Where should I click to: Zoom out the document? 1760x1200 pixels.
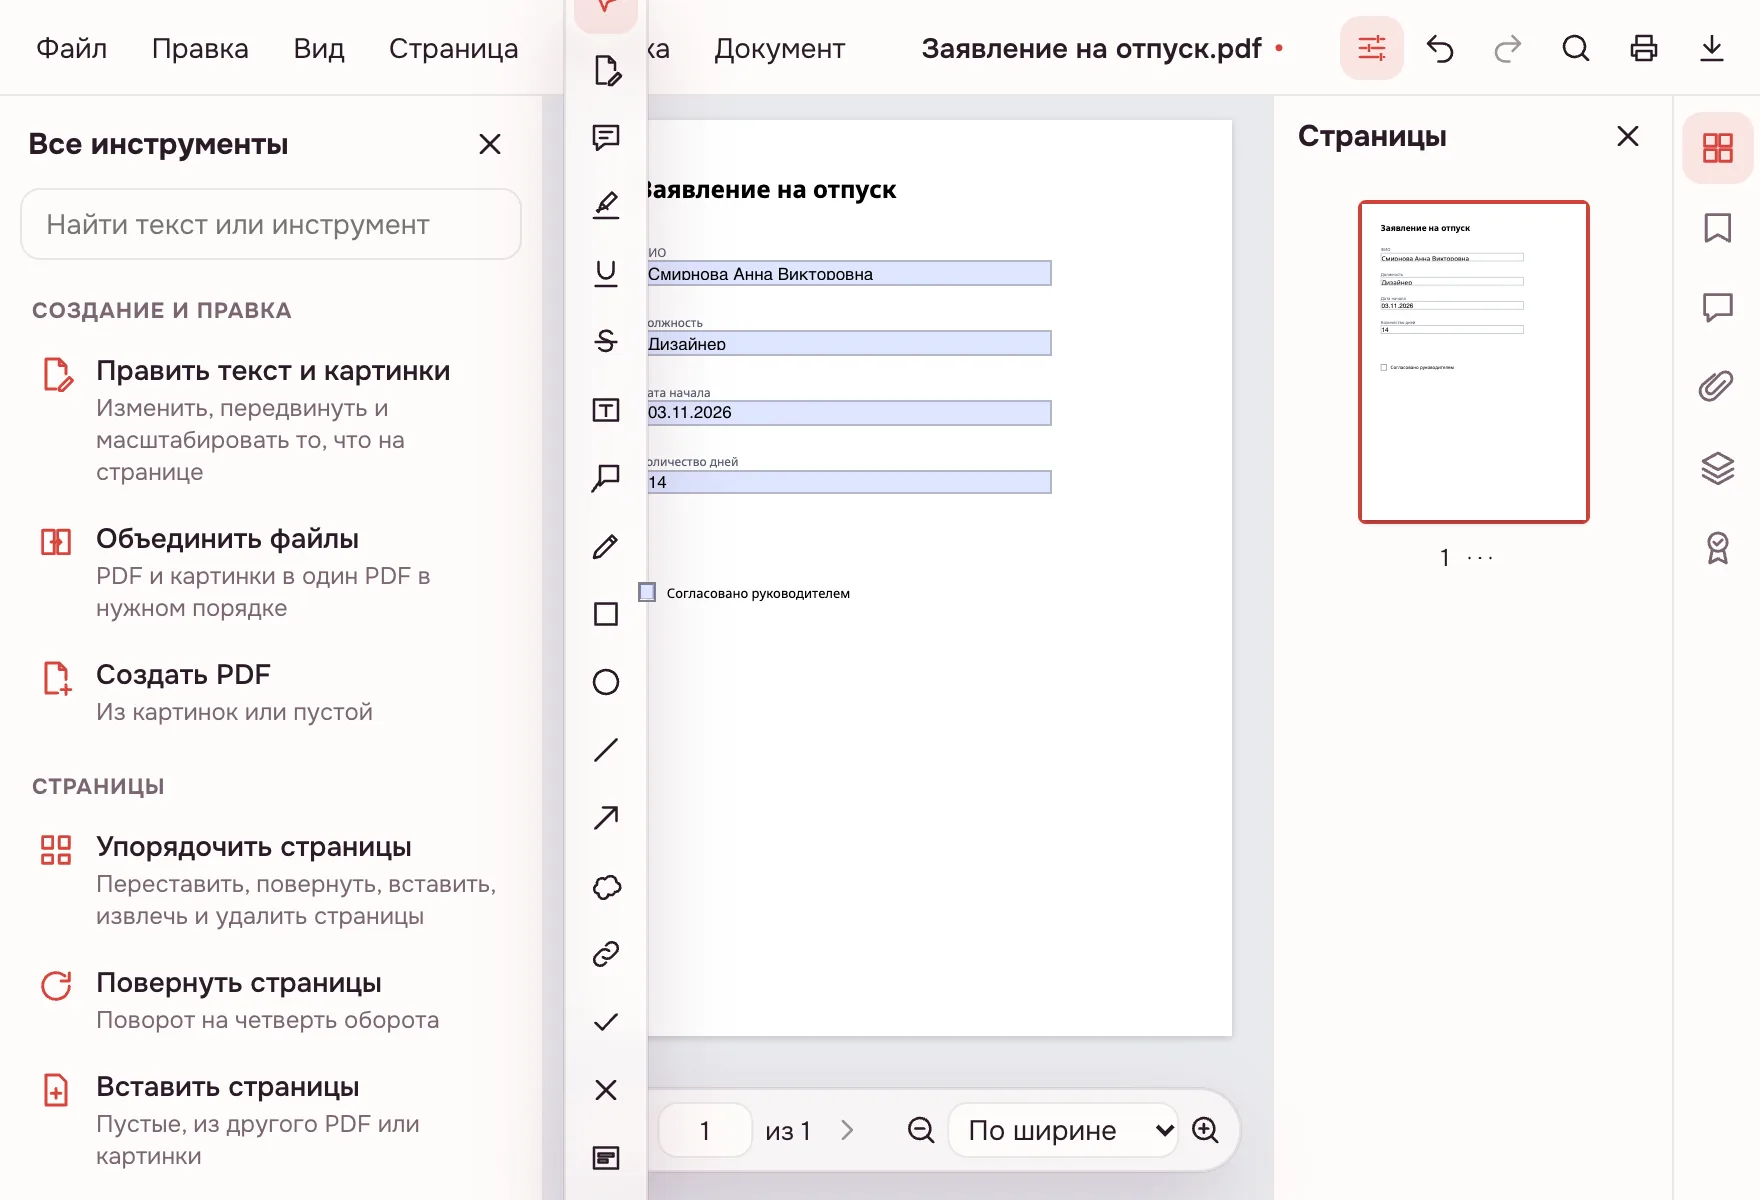921,1130
